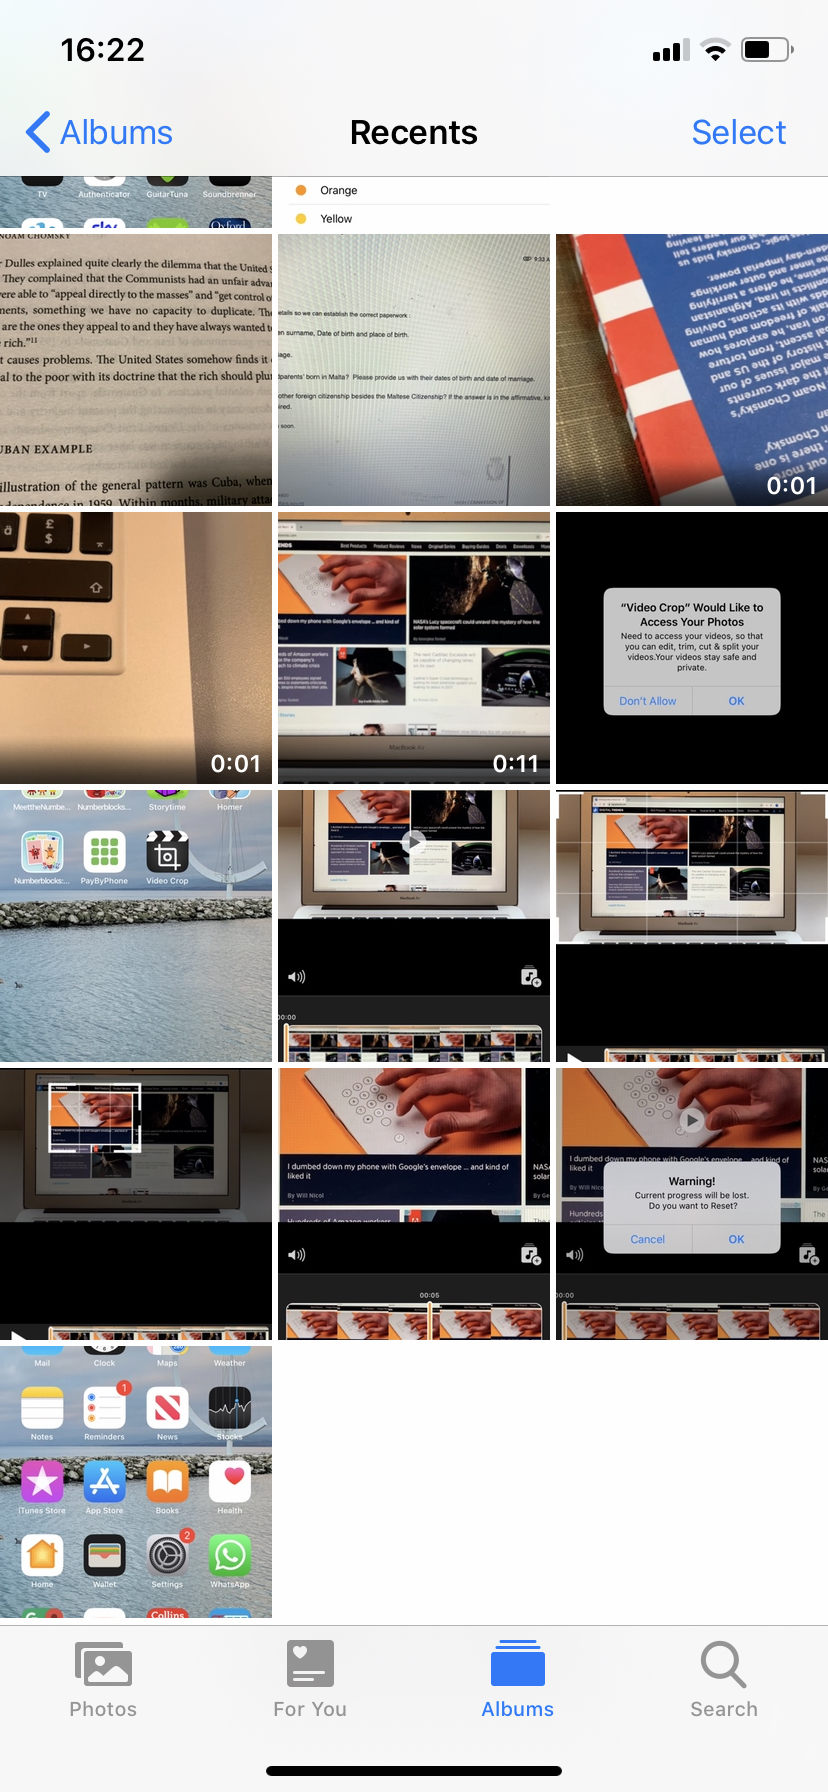
Task: Switch to the For You tab
Action: point(310,1666)
